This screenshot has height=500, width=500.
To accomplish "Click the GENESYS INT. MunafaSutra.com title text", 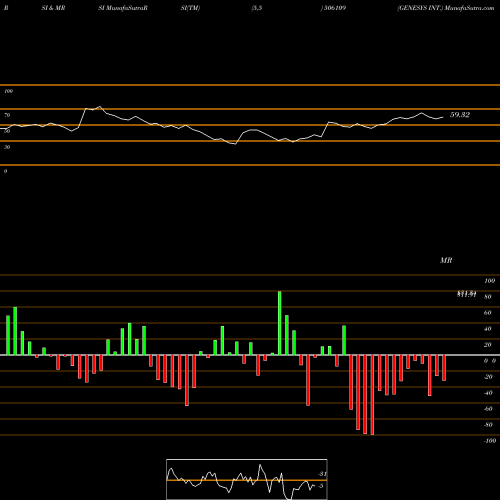I will click(x=446, y=8).
